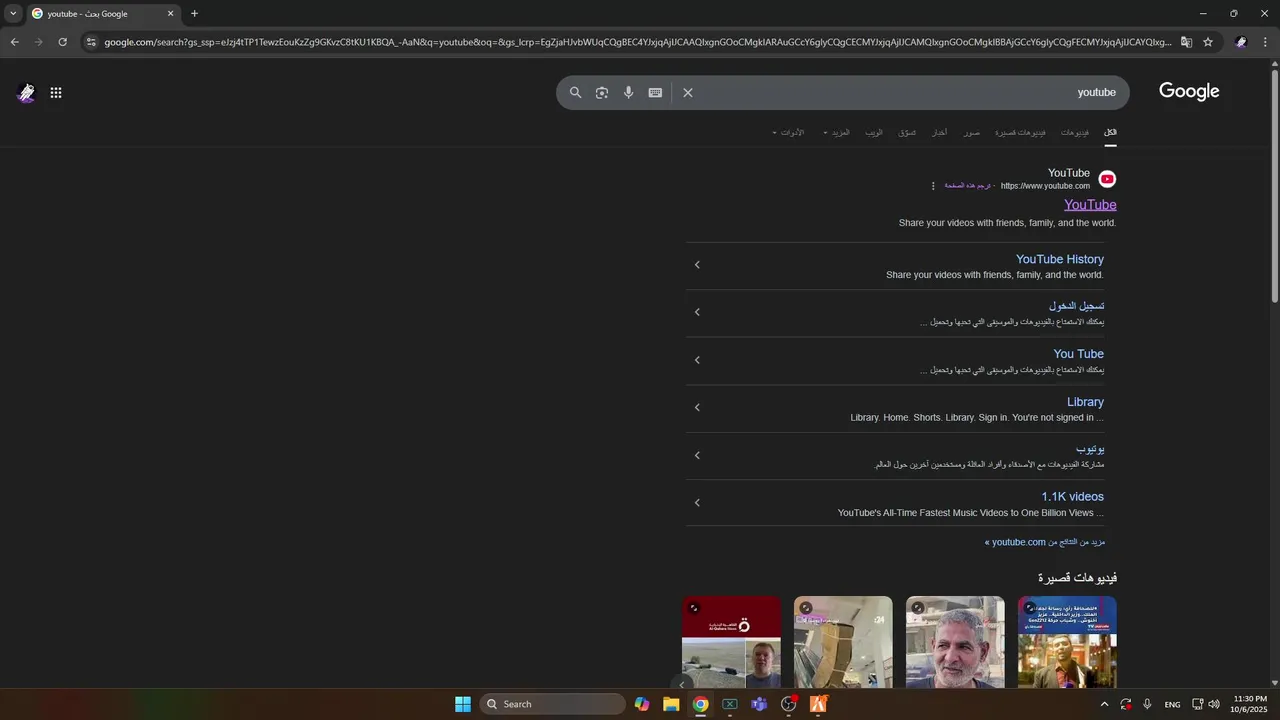The height and width of the screenshot is (720, 1280).
Task: Open the three-dot menu for the YouTube result
Action: coord(933,186)
